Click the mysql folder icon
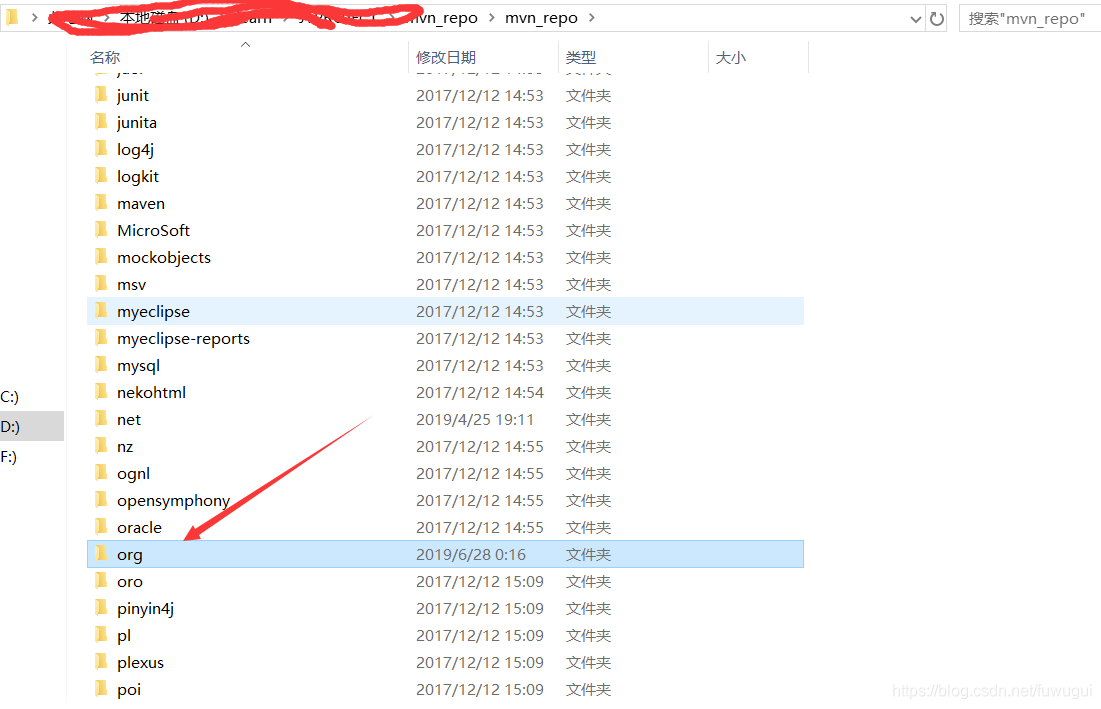Image resolution: width=1101 pixels, height=709 pixels. click(x=101, y=365)
